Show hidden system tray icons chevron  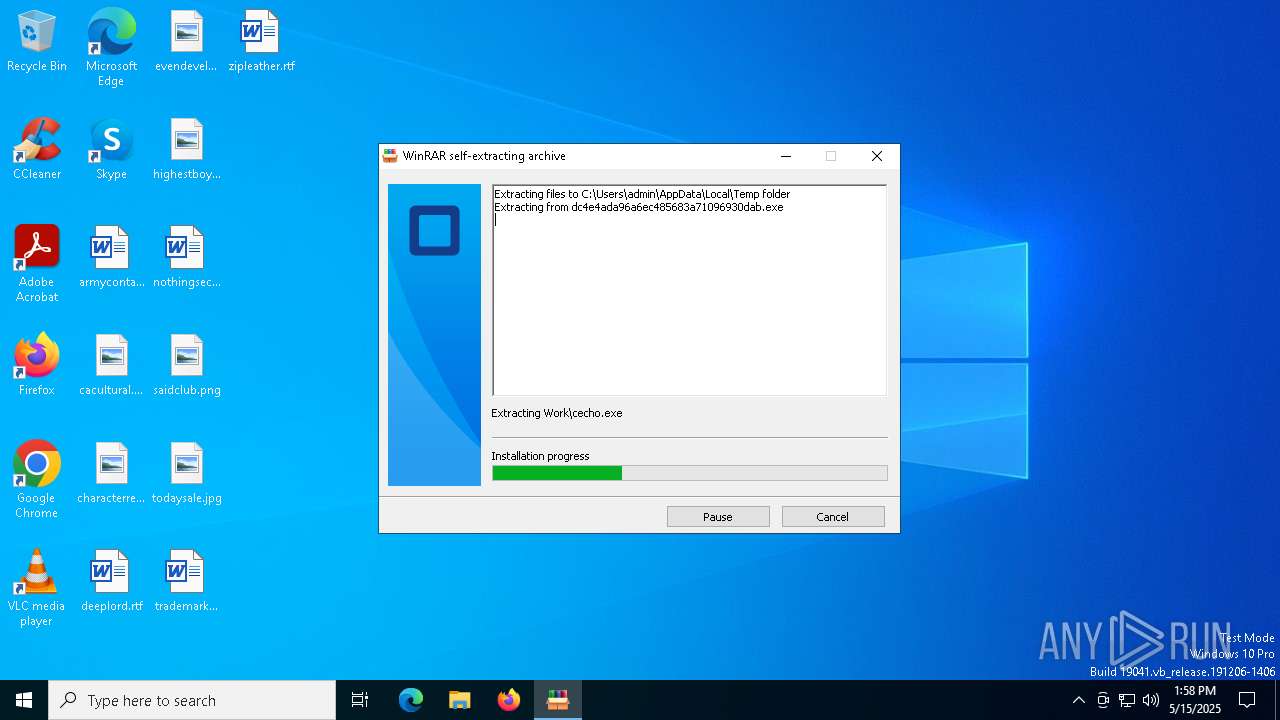pos(1078,700)
